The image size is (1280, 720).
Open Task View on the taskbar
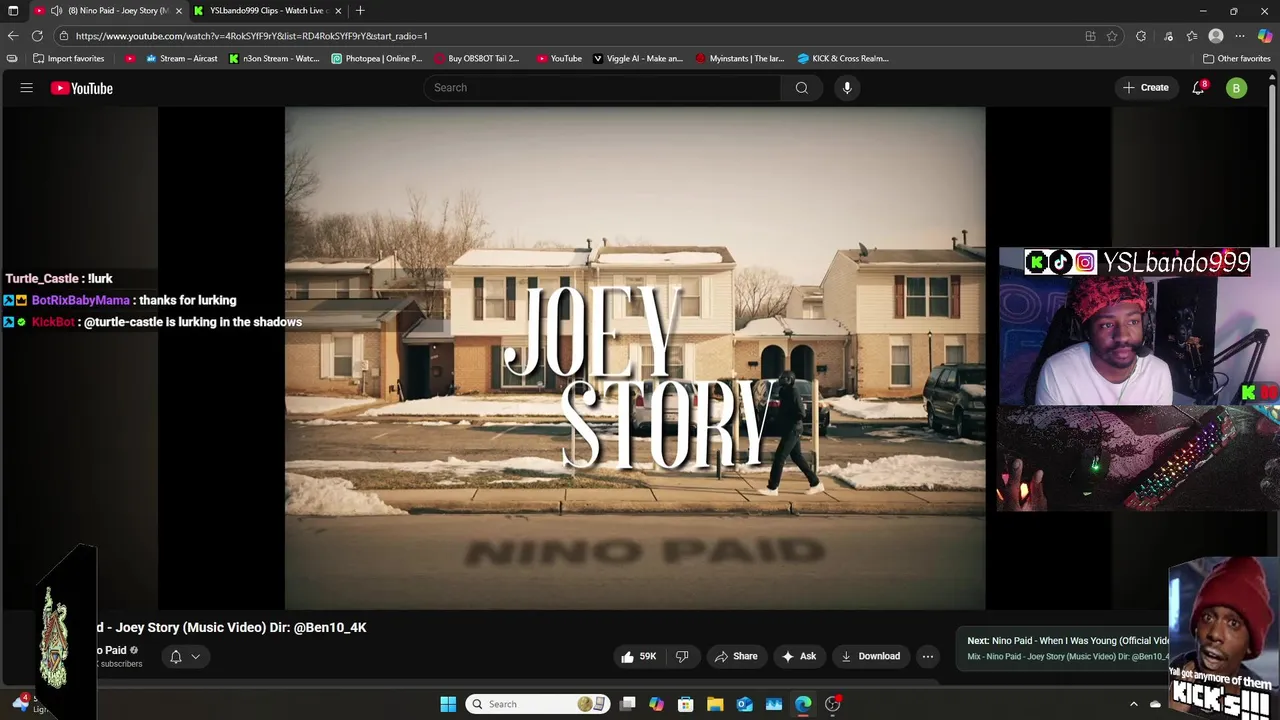pyautogui.click(x=627, y=704)
